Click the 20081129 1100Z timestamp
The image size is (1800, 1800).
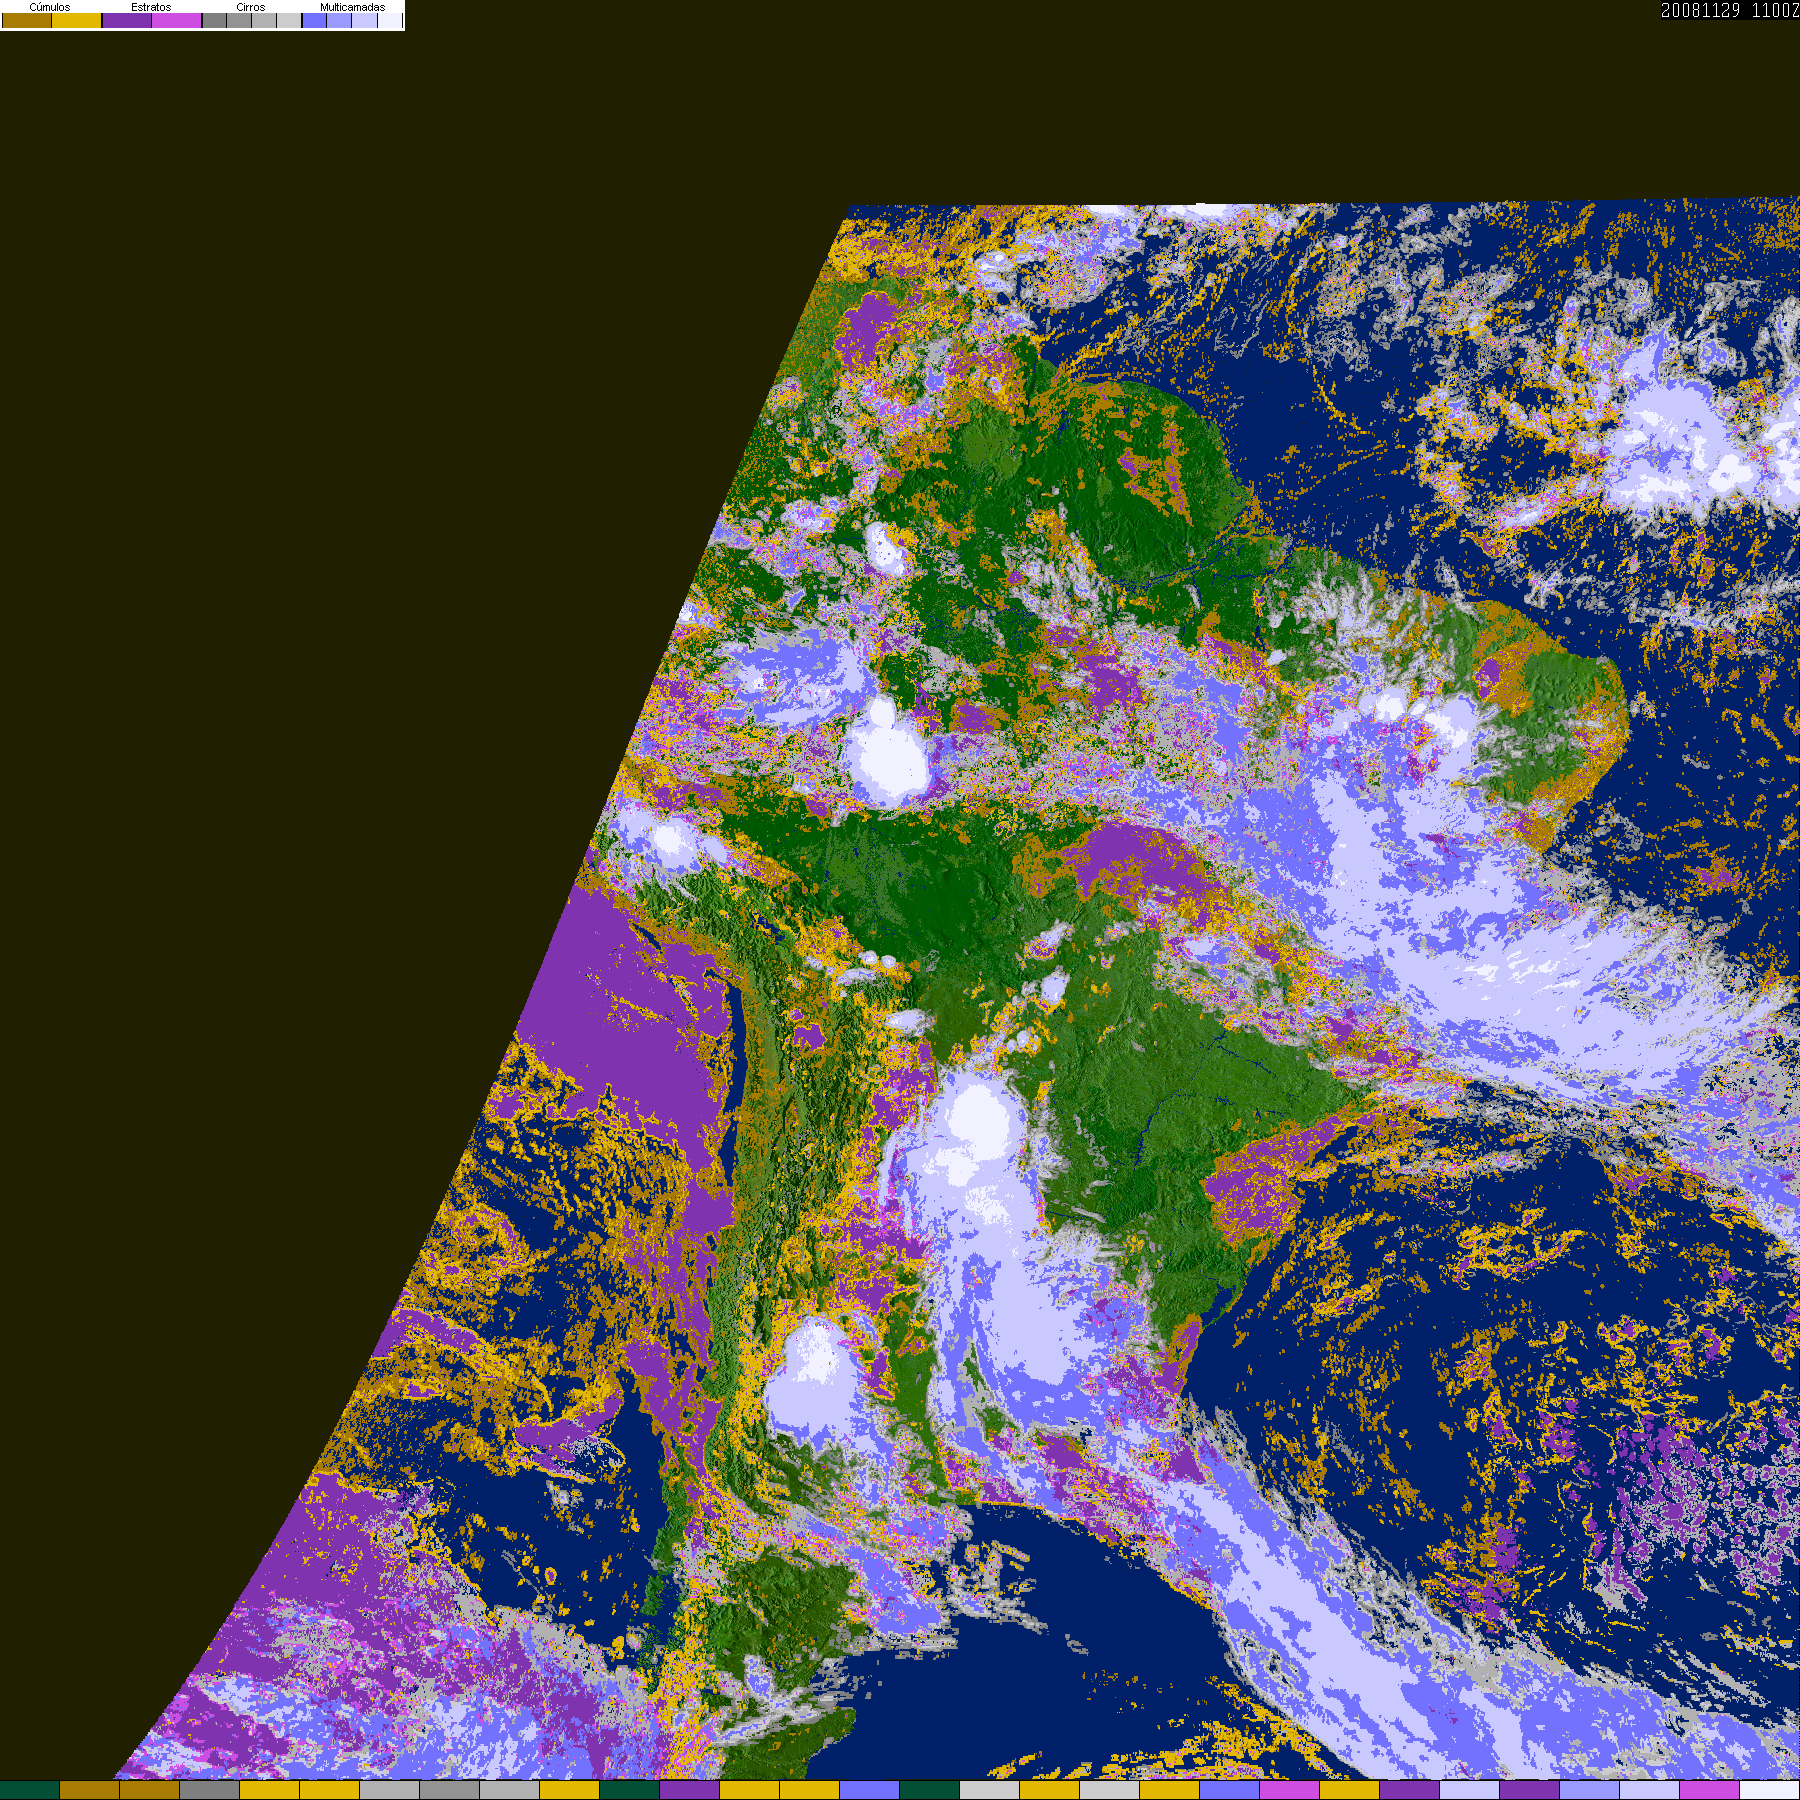coord(1730,10)
